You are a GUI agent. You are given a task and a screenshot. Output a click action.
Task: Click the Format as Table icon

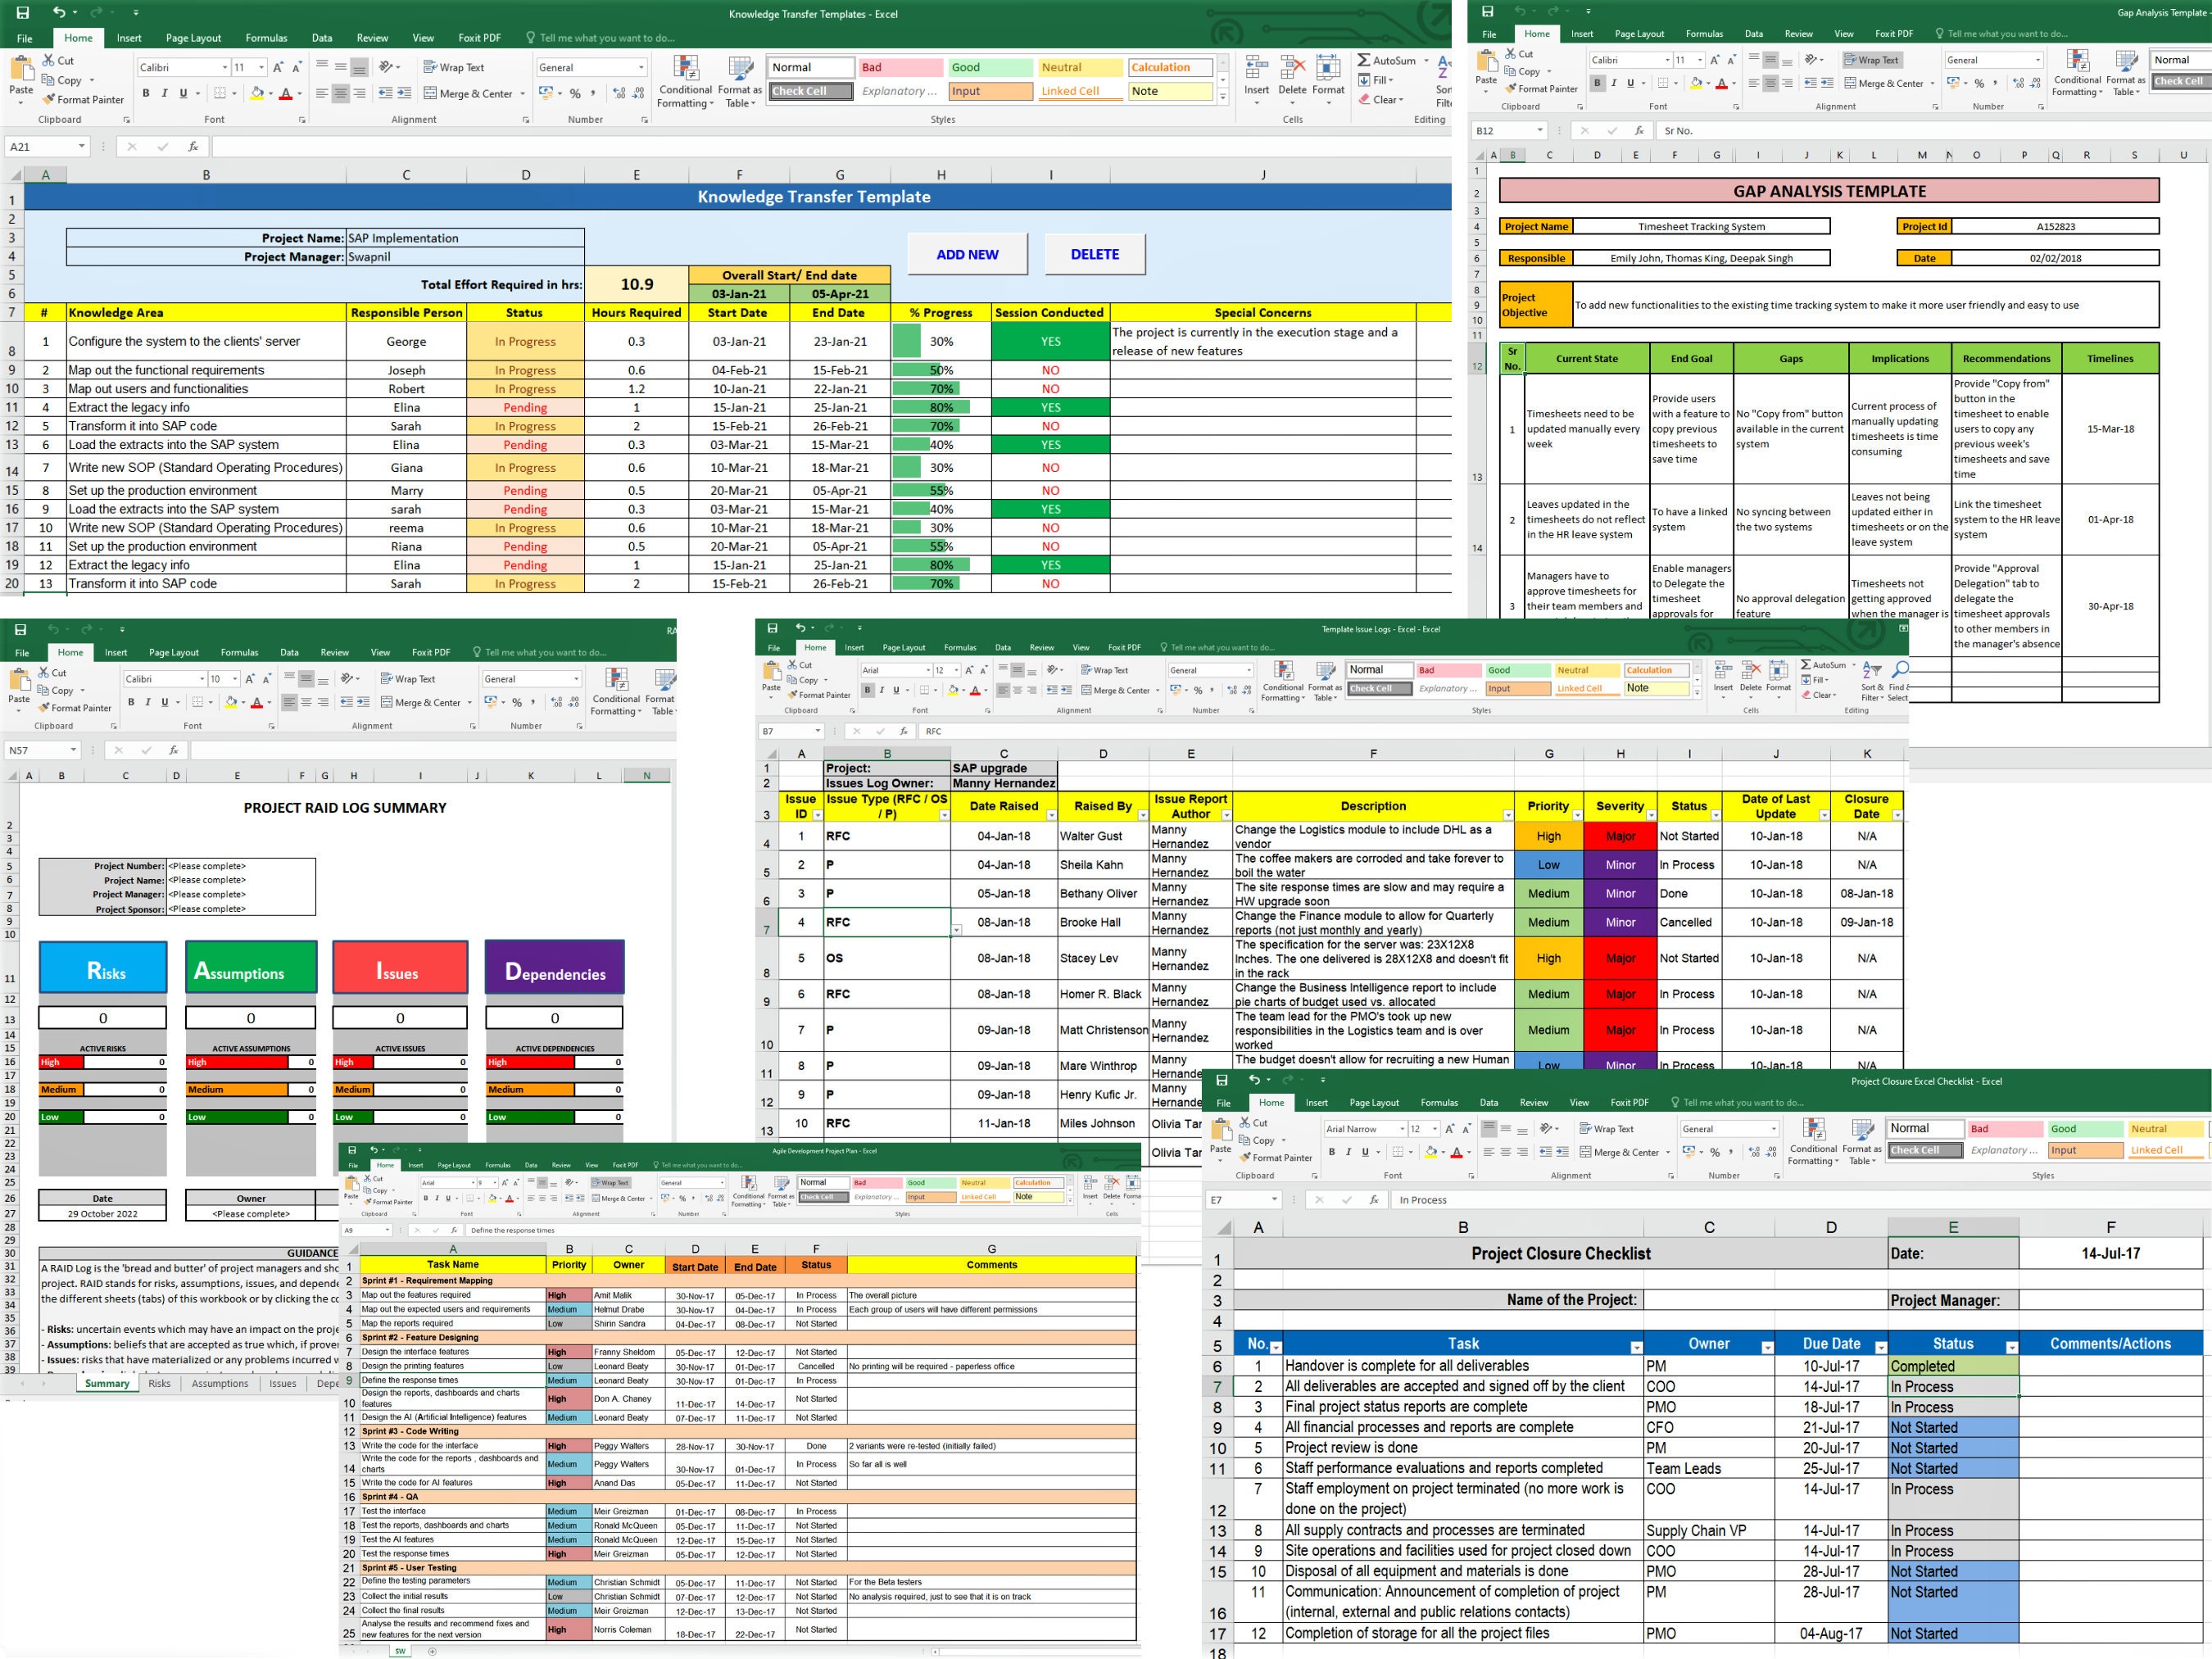[740, 84]
